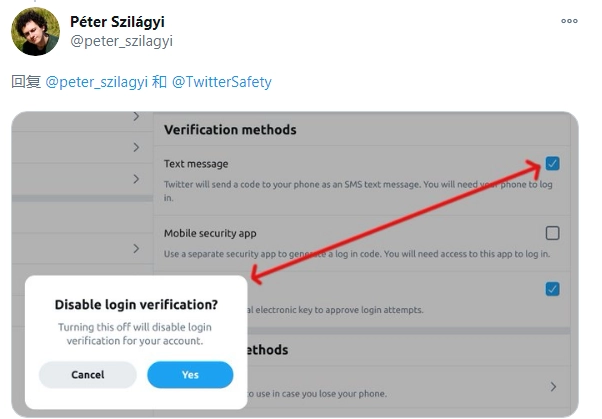Click the Verification methods heading
The image size is (602, 419).
[230, 130]
